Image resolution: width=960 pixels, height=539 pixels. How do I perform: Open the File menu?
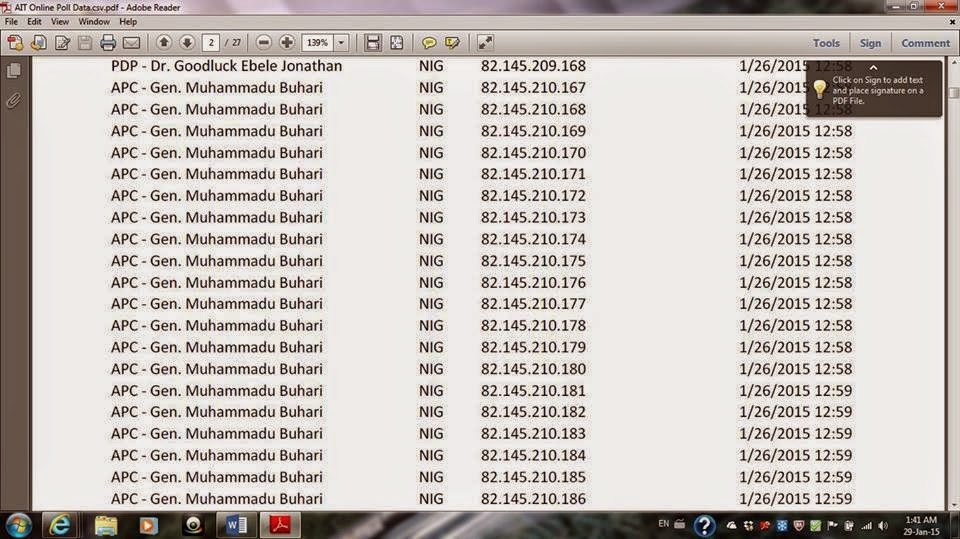(x=11, y=21)
